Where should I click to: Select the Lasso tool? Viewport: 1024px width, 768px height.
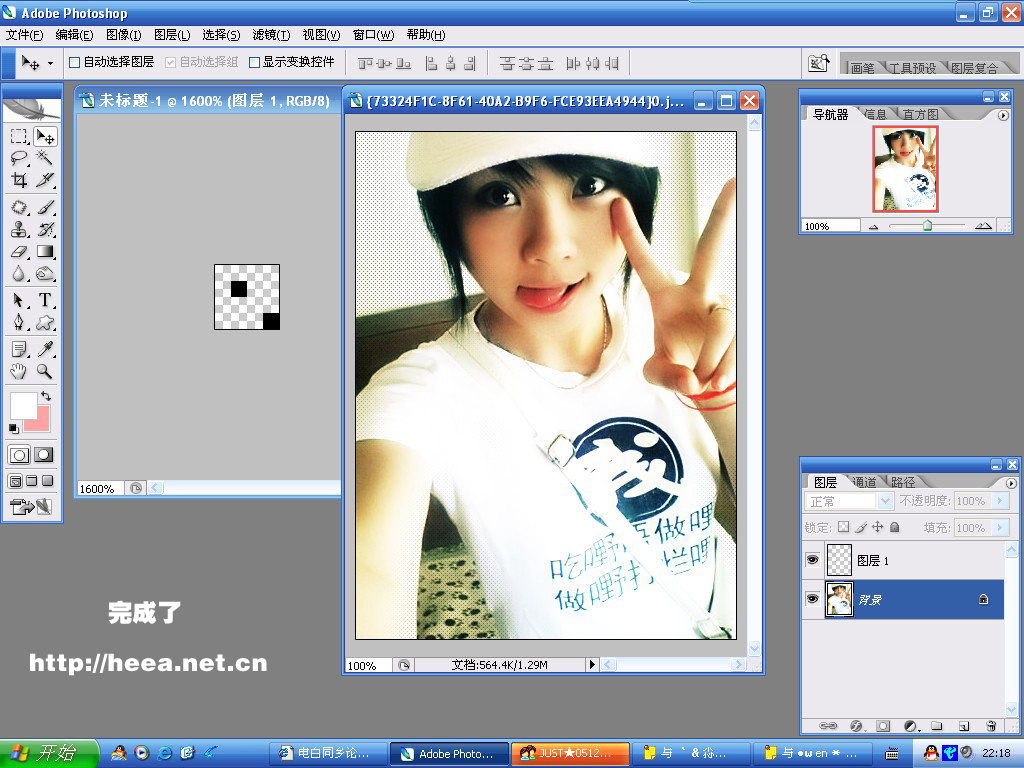19,158
